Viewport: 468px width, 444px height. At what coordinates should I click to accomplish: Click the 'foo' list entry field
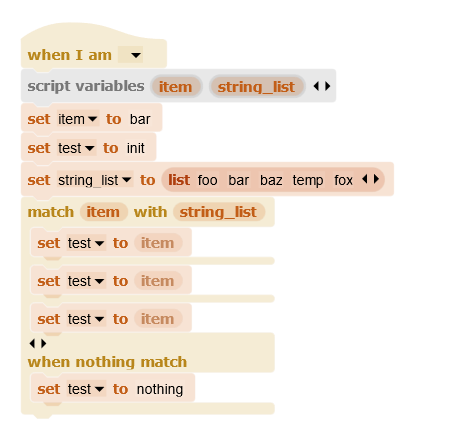(208, 180)
